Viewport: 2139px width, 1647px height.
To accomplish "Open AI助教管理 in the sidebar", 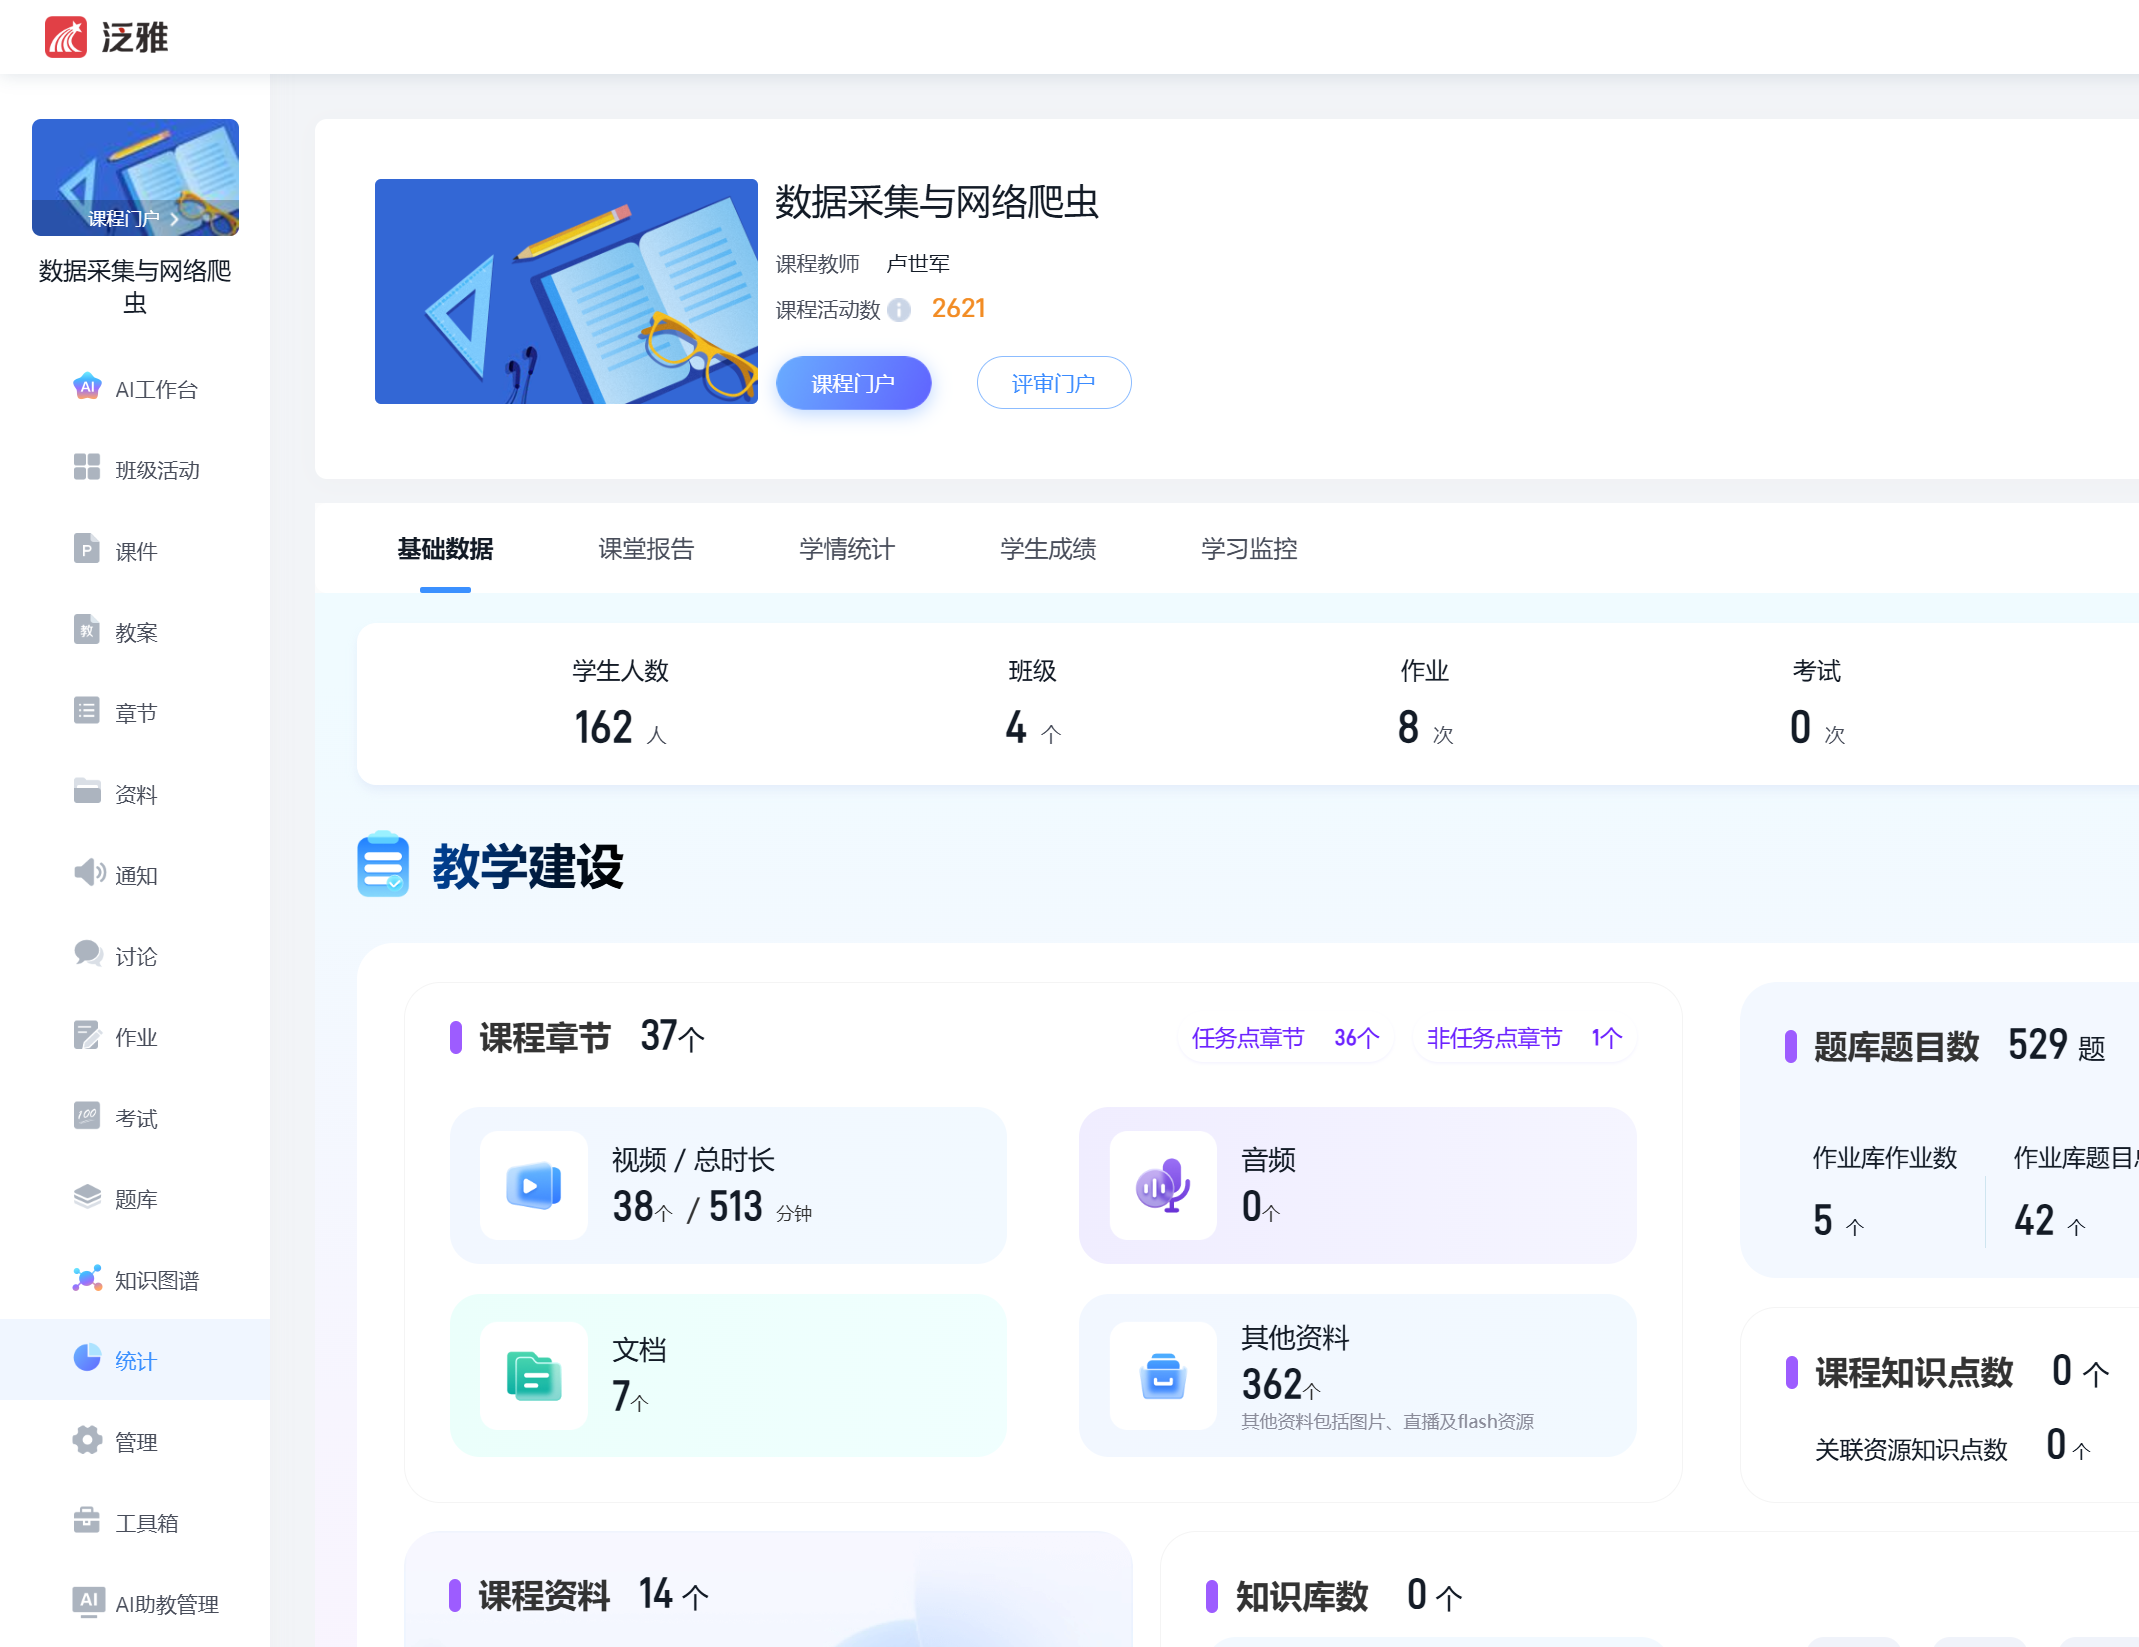I will coord(165,1603).
